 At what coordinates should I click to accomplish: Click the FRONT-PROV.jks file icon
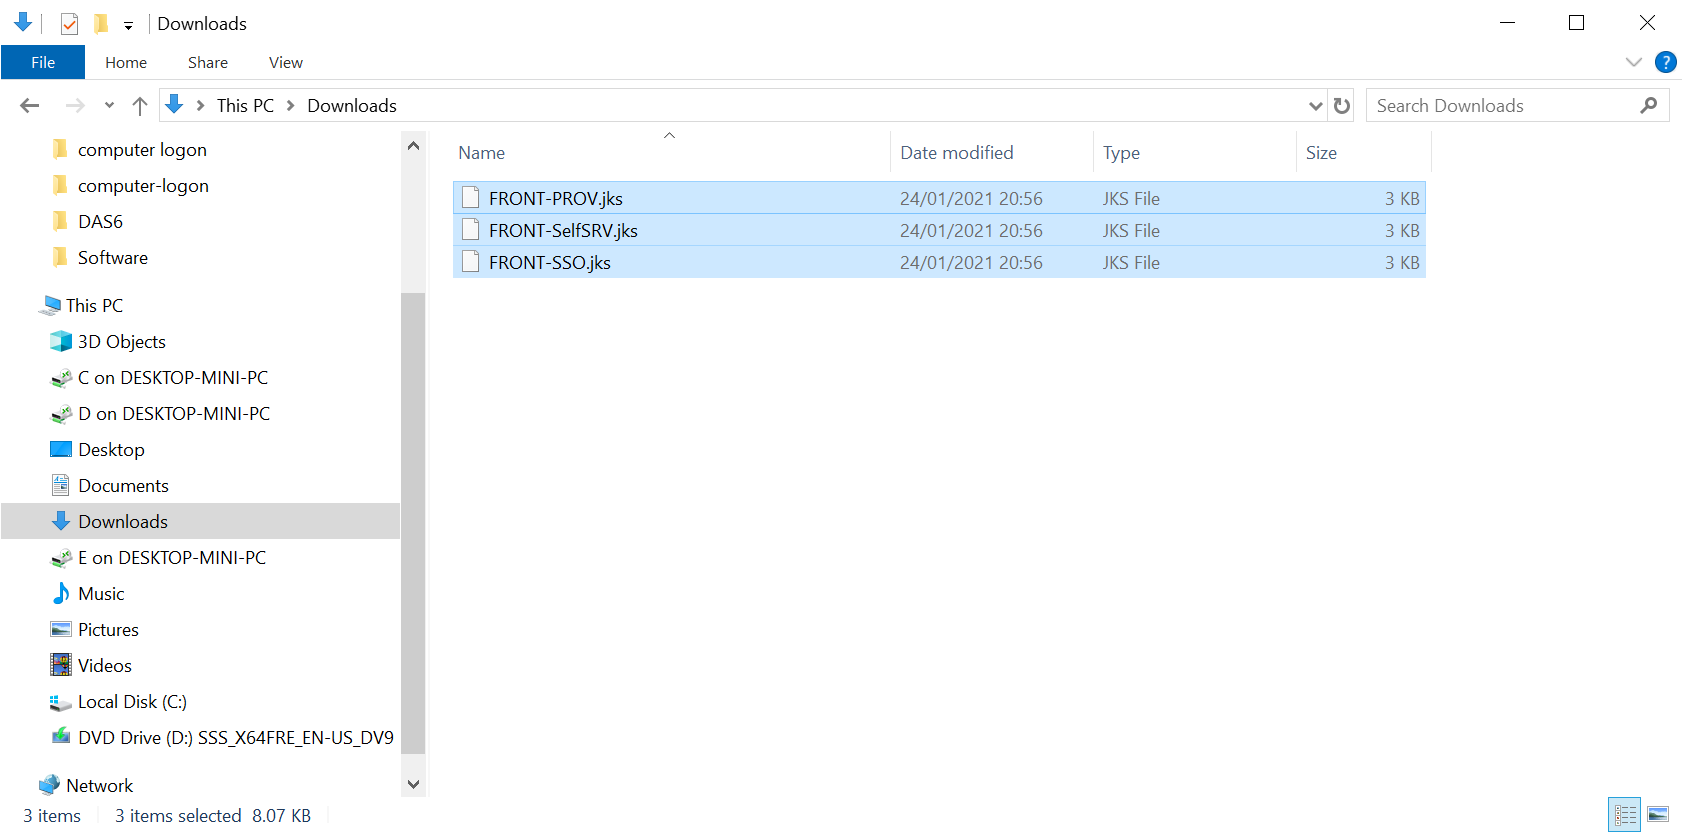point(471,198)
